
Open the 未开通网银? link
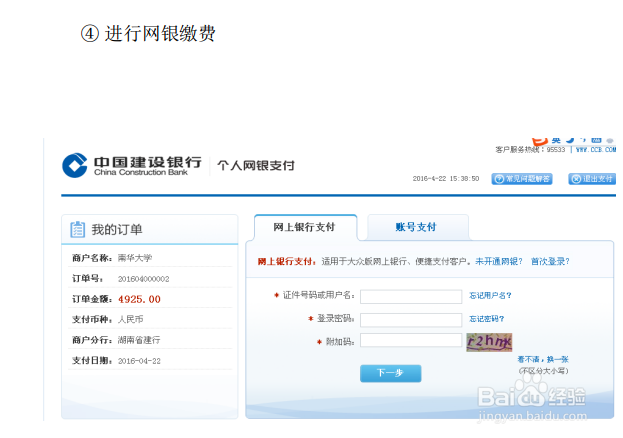499,262
